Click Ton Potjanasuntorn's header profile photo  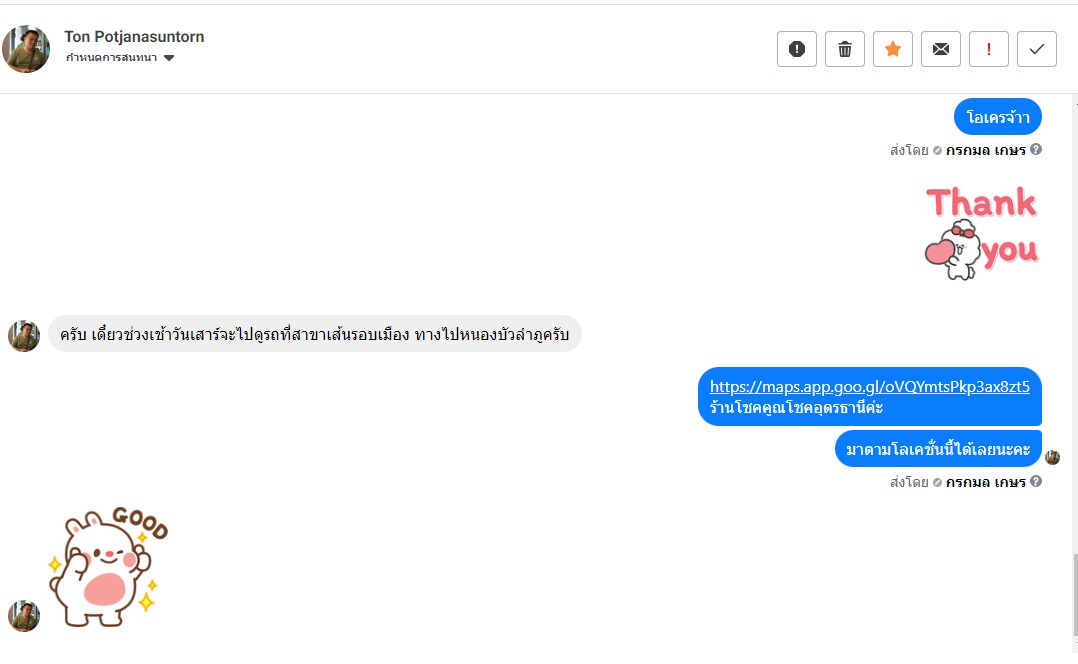[x=26, y=48]
